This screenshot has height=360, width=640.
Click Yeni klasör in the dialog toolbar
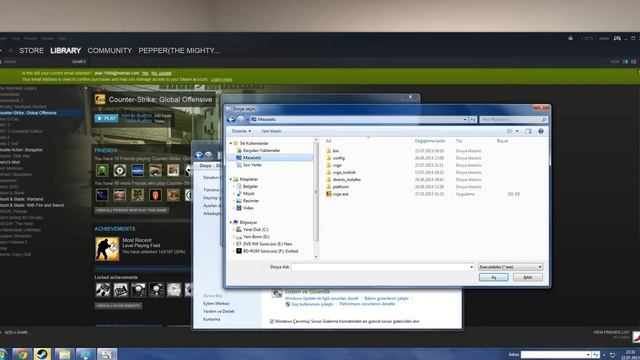click(x=271, y=131)
